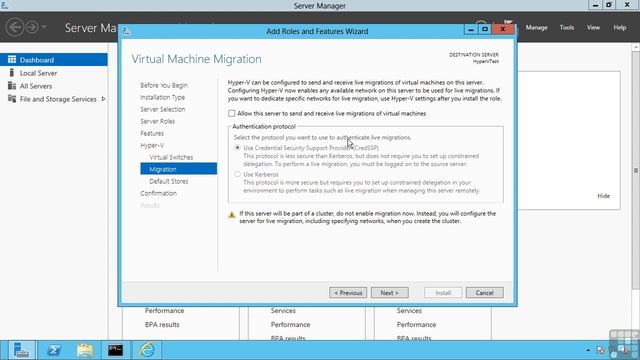Open the View menu

[x=593, y=27]
